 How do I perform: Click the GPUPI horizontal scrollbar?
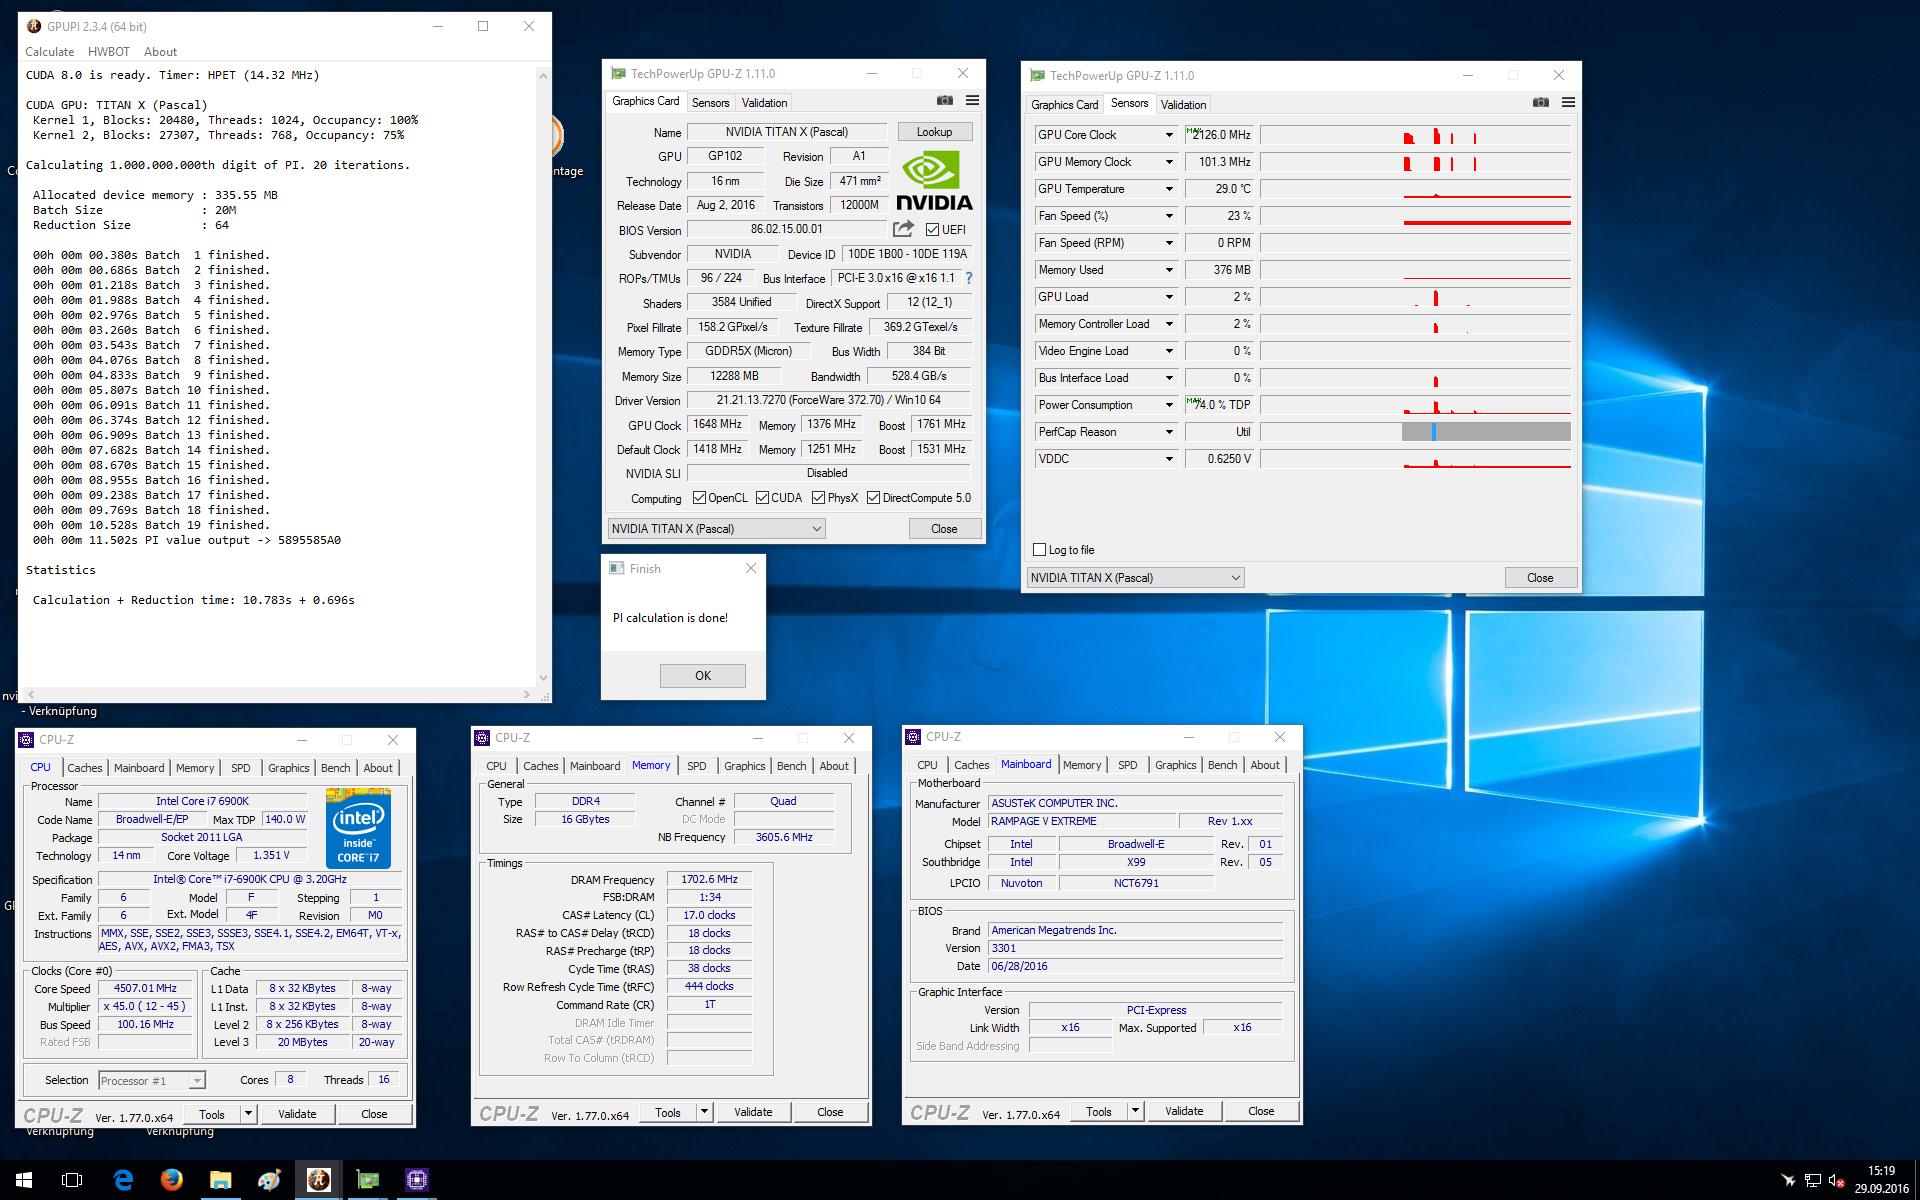(x=279, y=693)
